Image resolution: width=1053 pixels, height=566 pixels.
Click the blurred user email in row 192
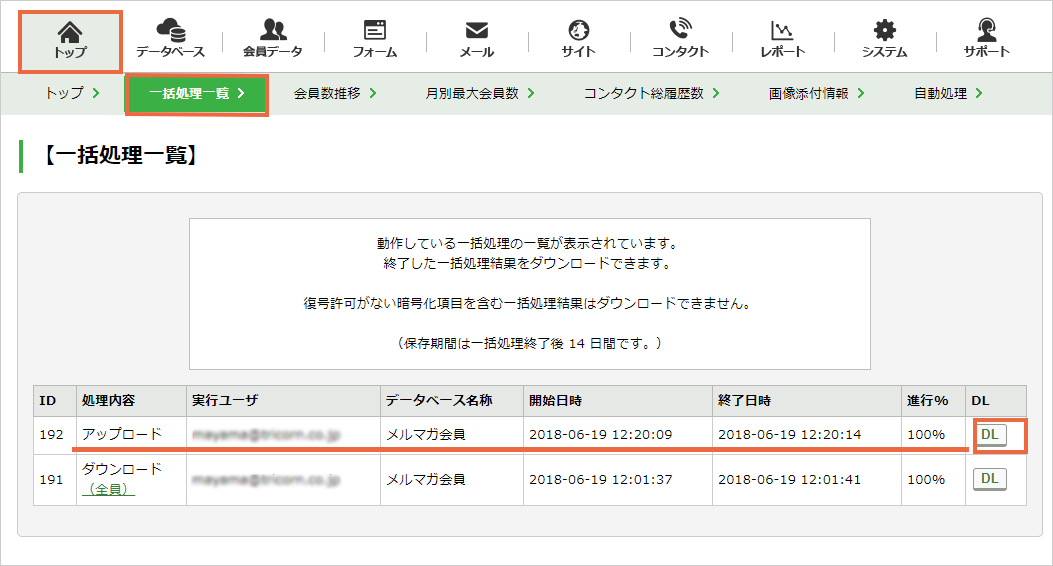tap(266, 435)
